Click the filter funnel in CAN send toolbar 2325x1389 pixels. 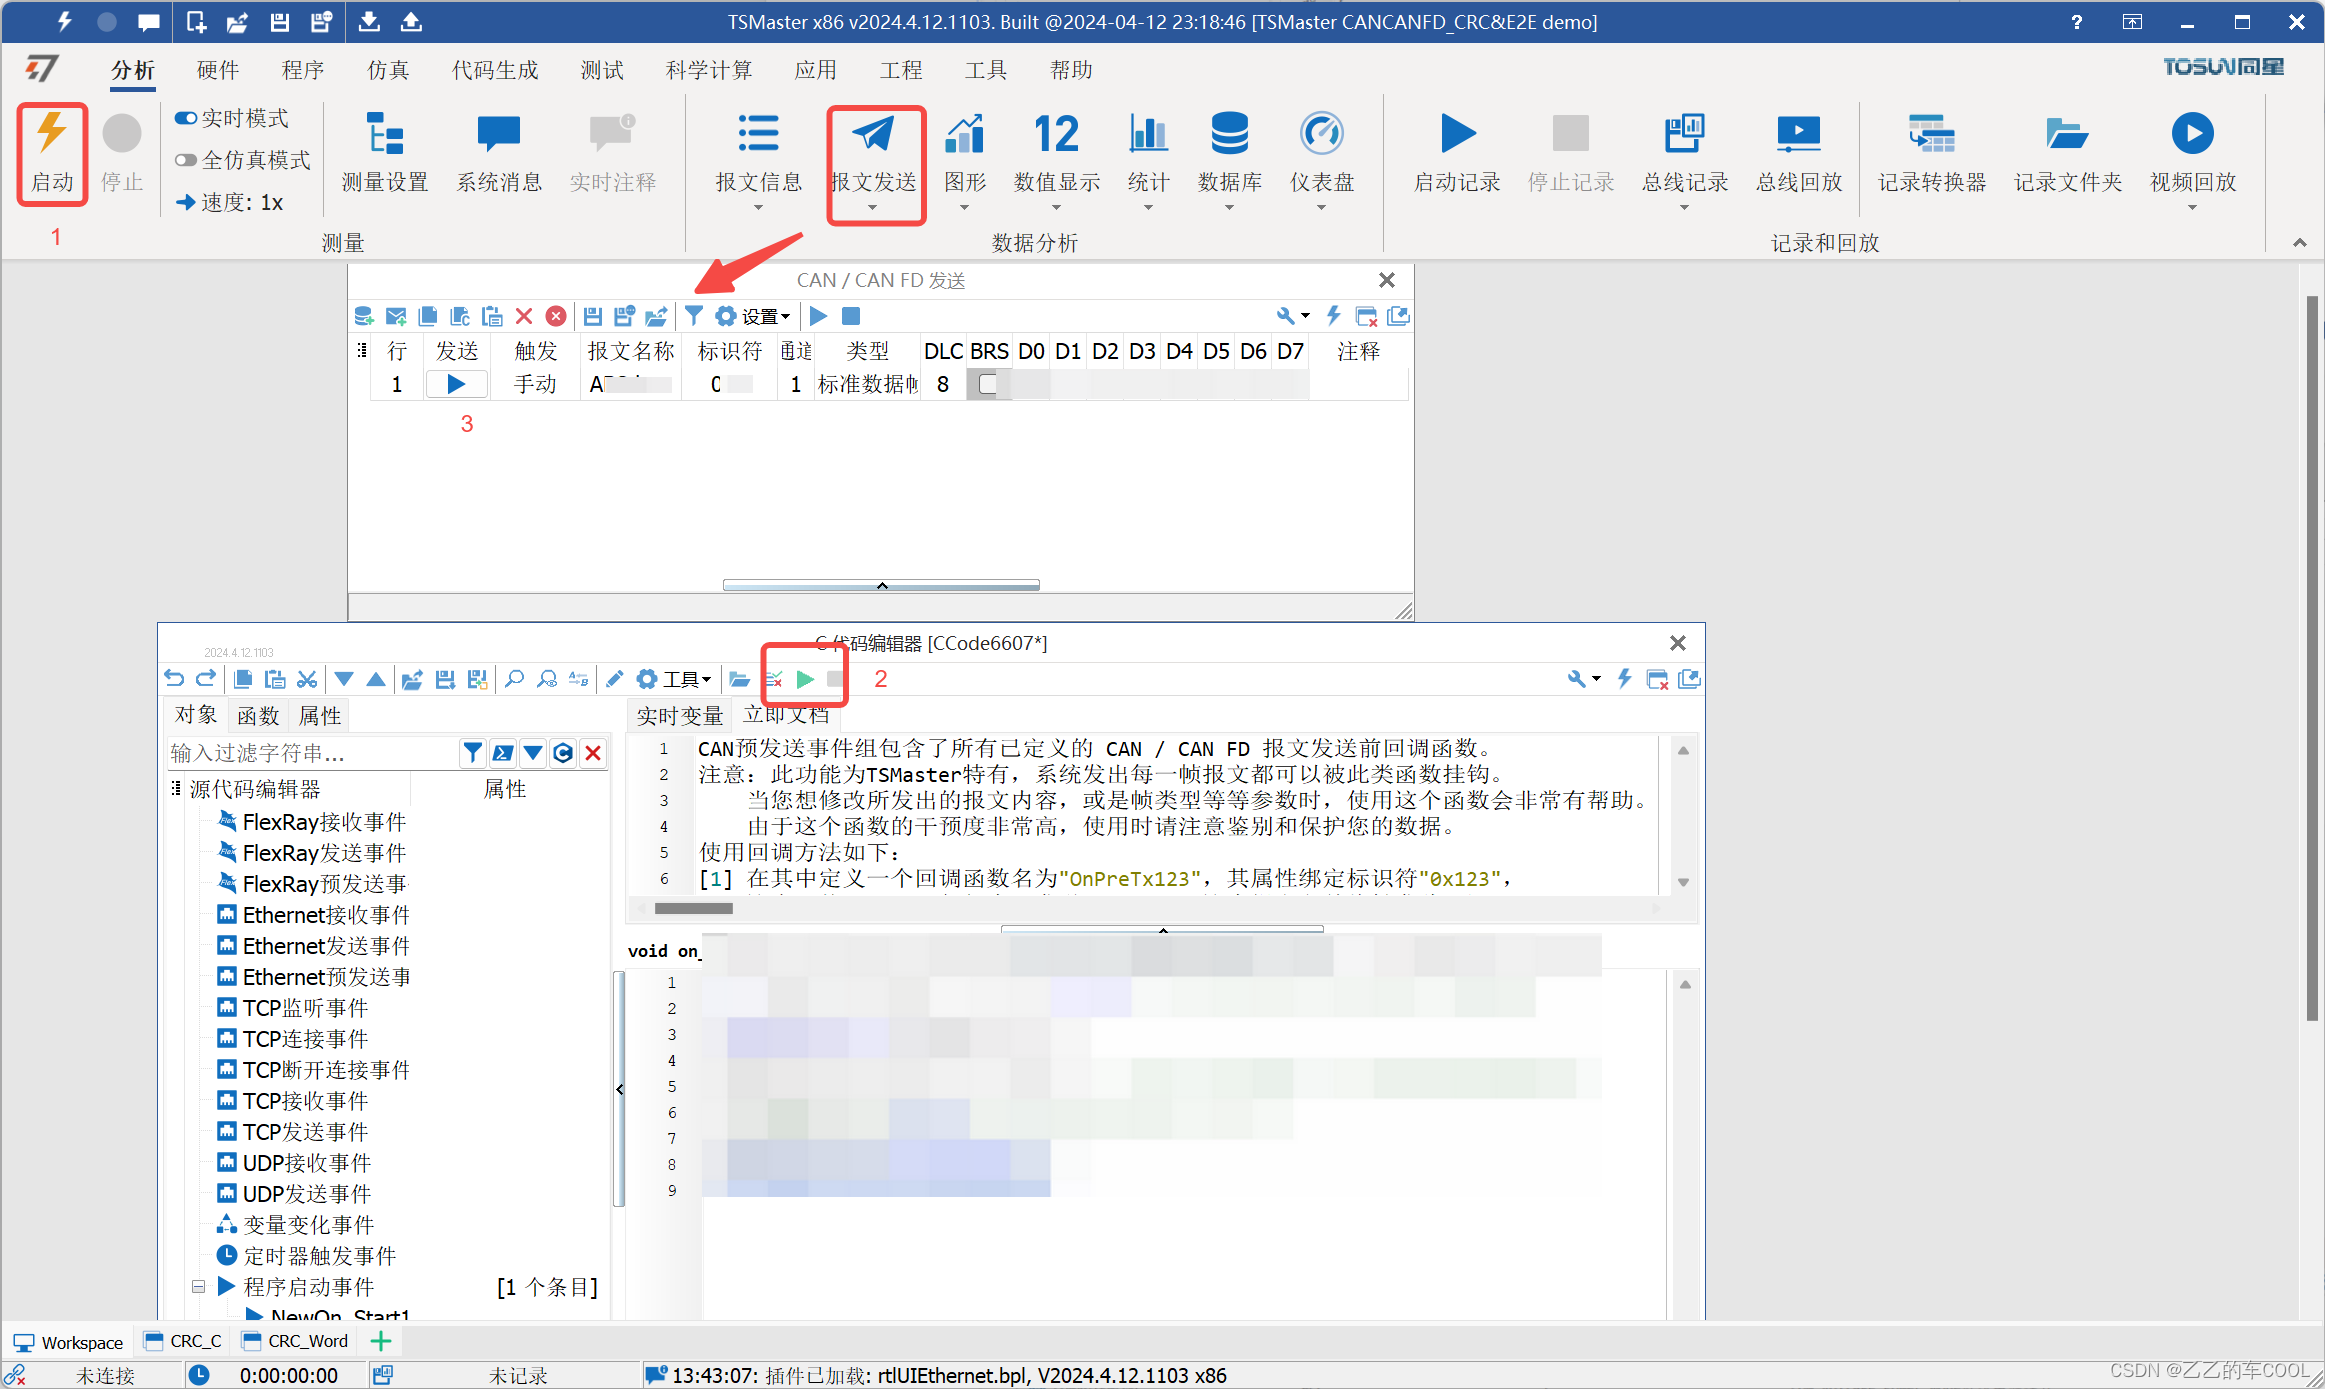[x=693, y=316]
